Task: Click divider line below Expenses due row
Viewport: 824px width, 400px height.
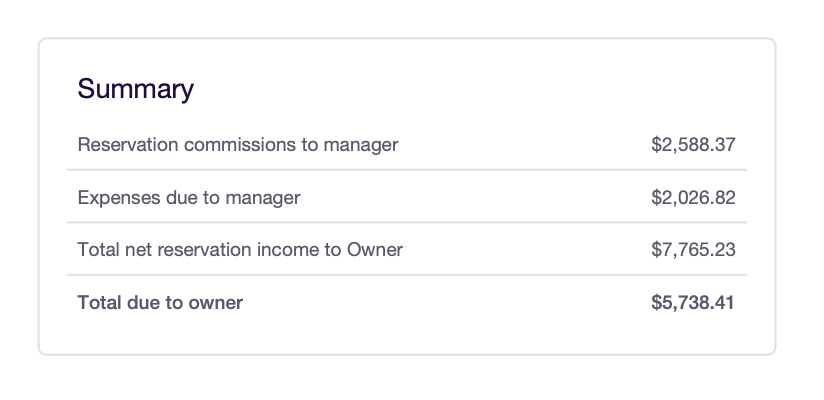Action: 407,222
